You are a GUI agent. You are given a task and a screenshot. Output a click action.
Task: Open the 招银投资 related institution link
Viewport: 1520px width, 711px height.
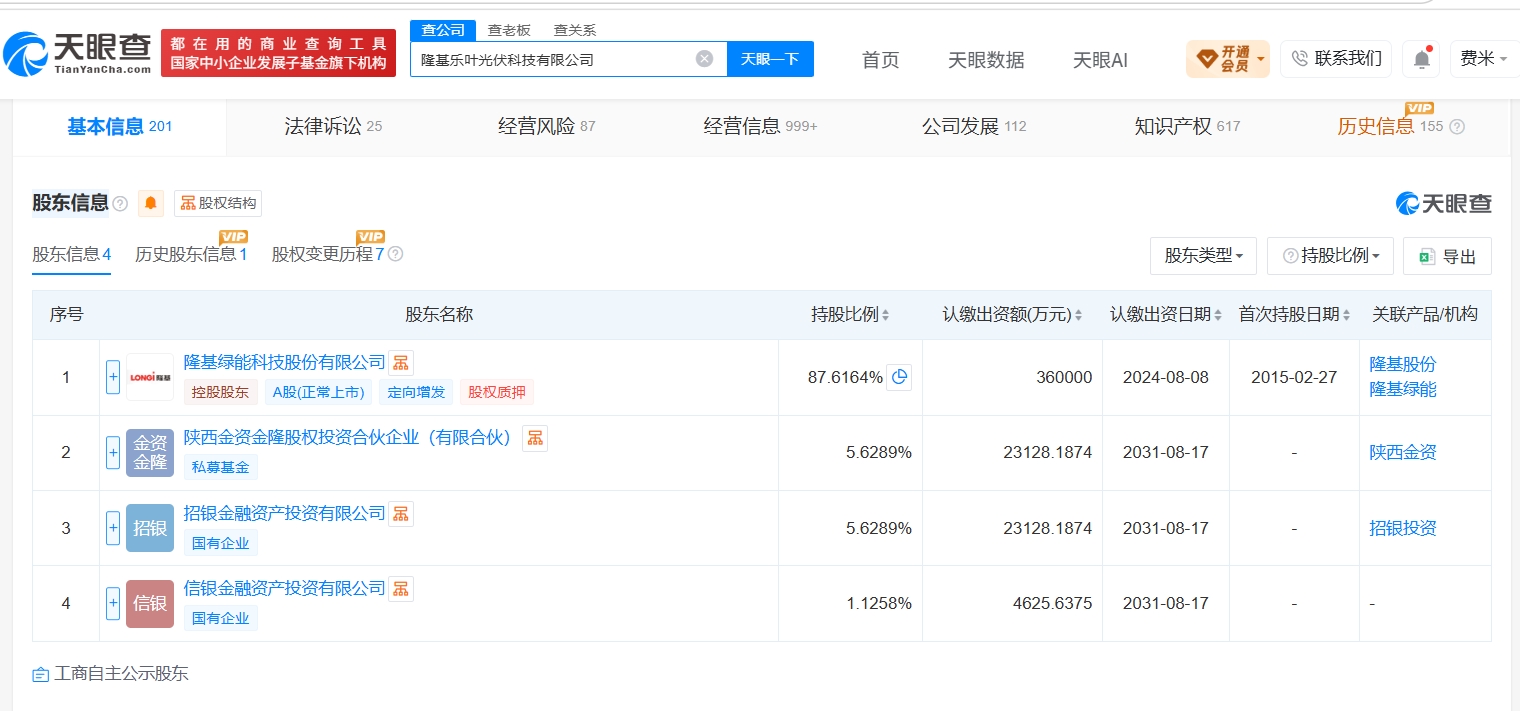coord(1402,528)
